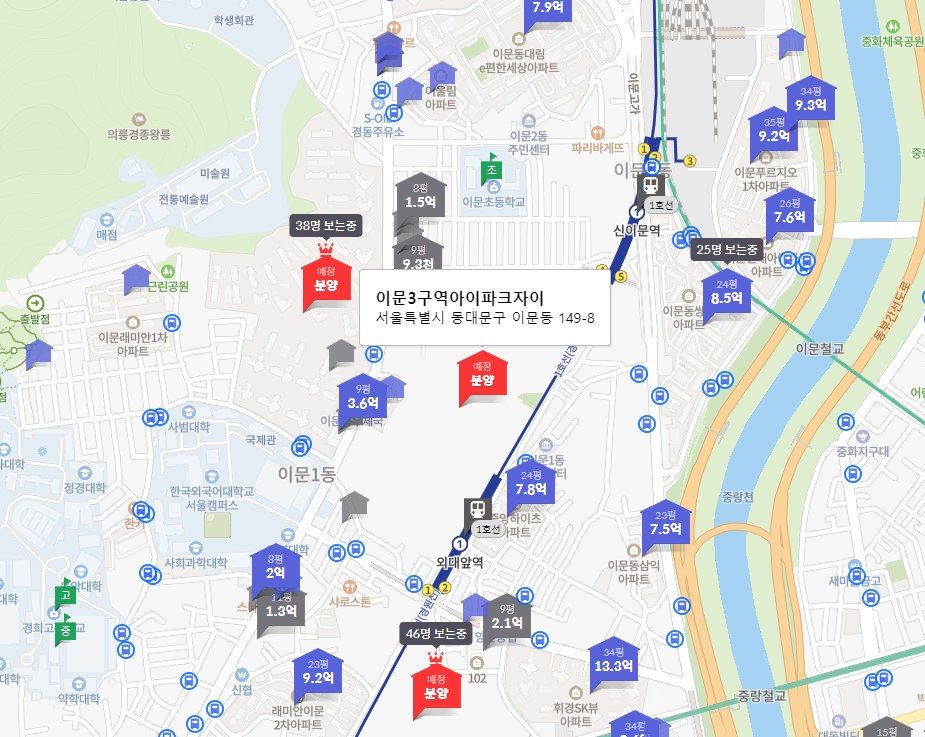This screenshot has width=925, height=737.
Task: Select the 23평 7.5억 price marker
Action: click(x=665, y=522)
